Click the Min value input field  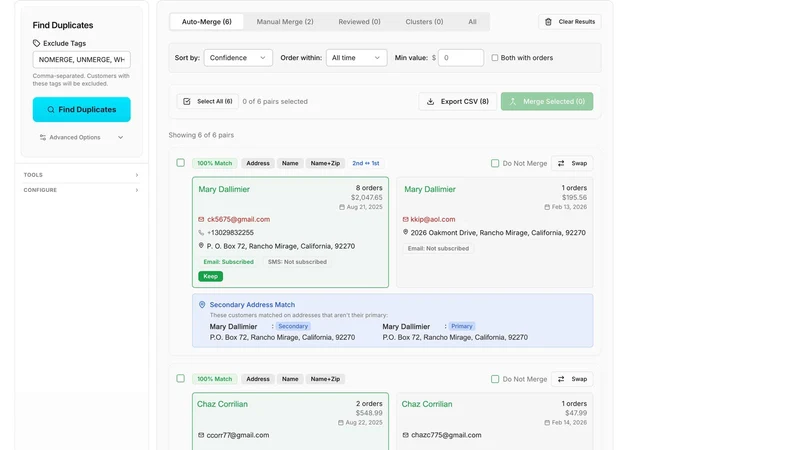coord(461,58)
